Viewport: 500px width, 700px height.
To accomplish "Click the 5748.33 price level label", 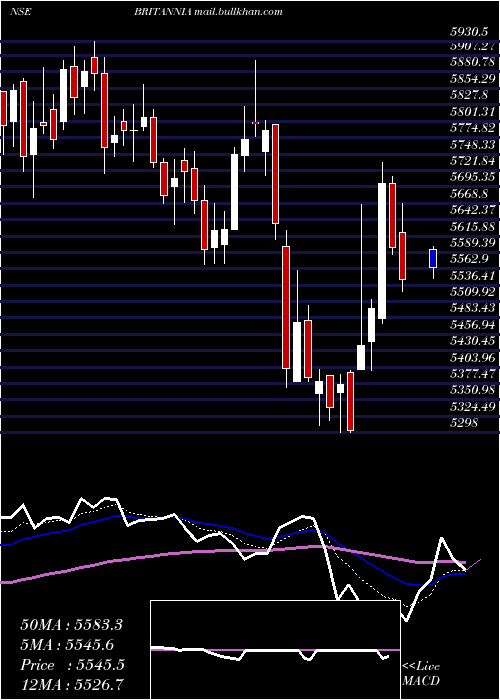I will (x=473, y=145).
